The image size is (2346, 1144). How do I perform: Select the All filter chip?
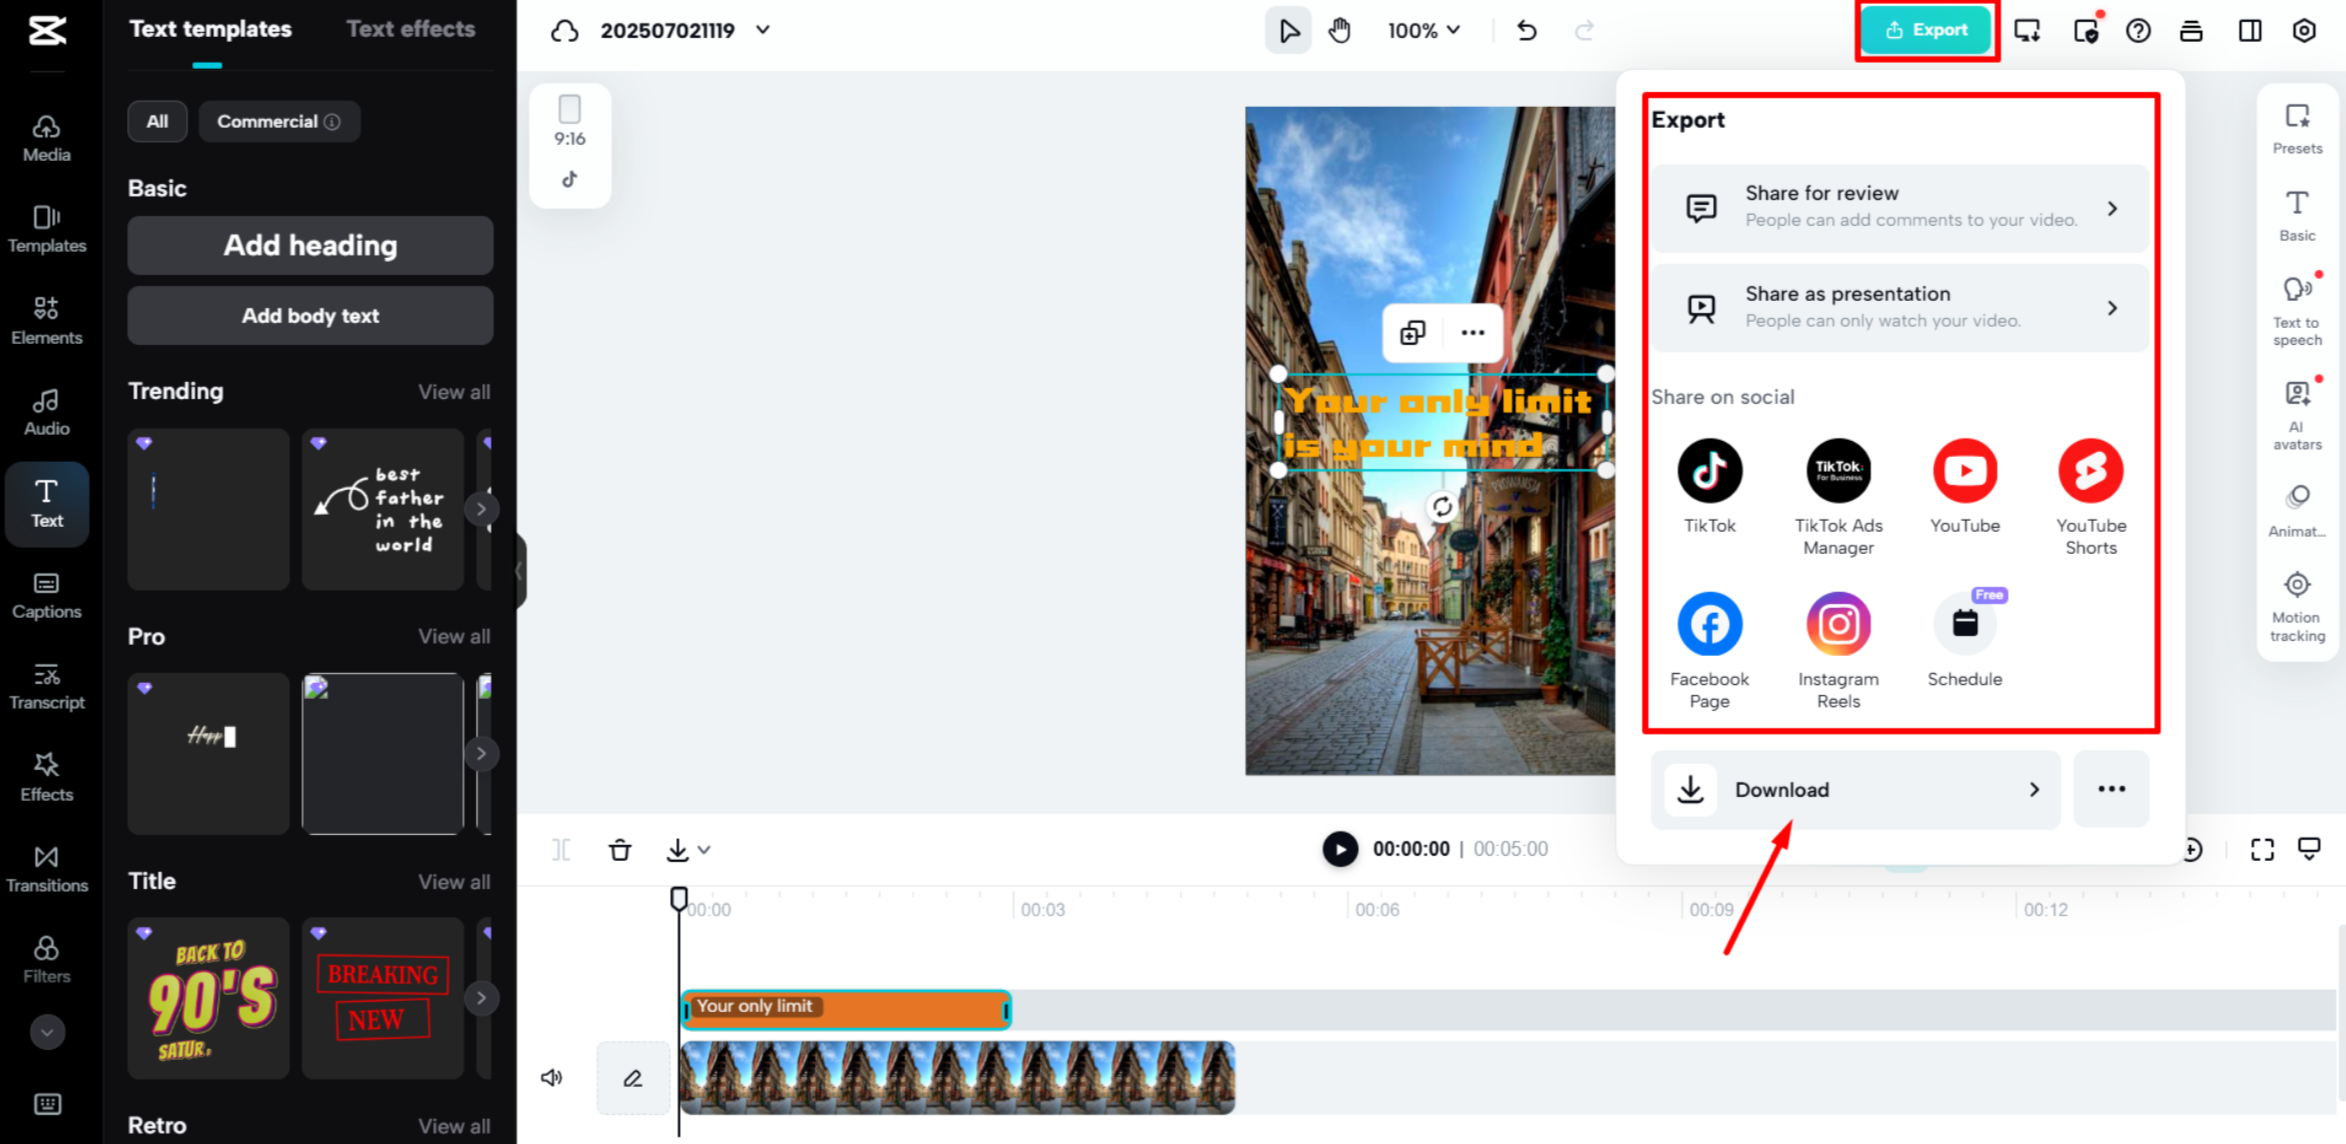tap(157, 121)
